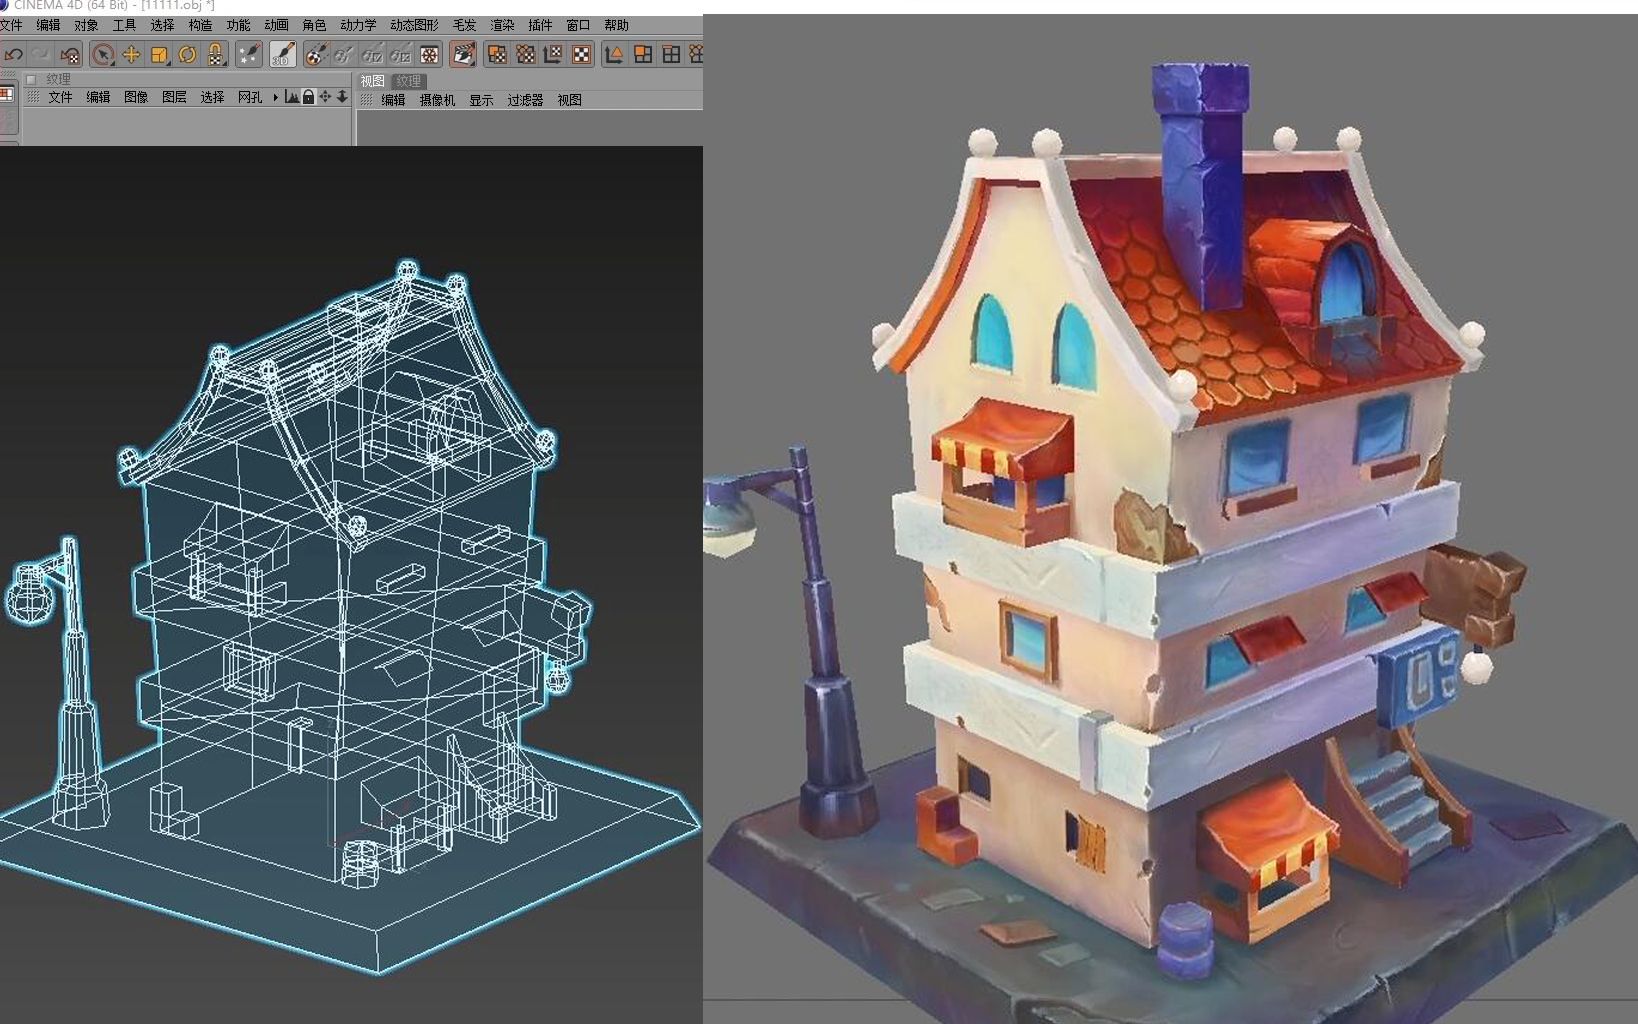
Task: Click the four-way move arrows in texture panel
Action: [x=325, y=97]
